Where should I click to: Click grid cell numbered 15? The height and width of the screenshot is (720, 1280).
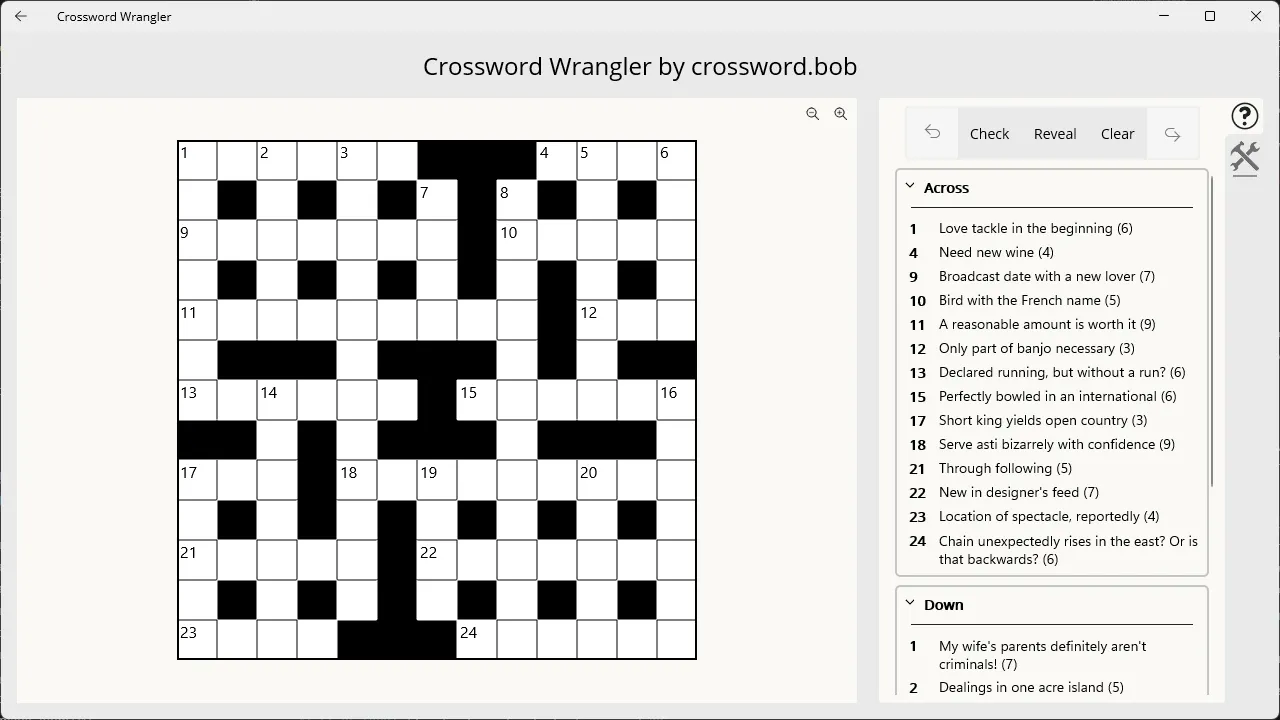coord(477,401)
